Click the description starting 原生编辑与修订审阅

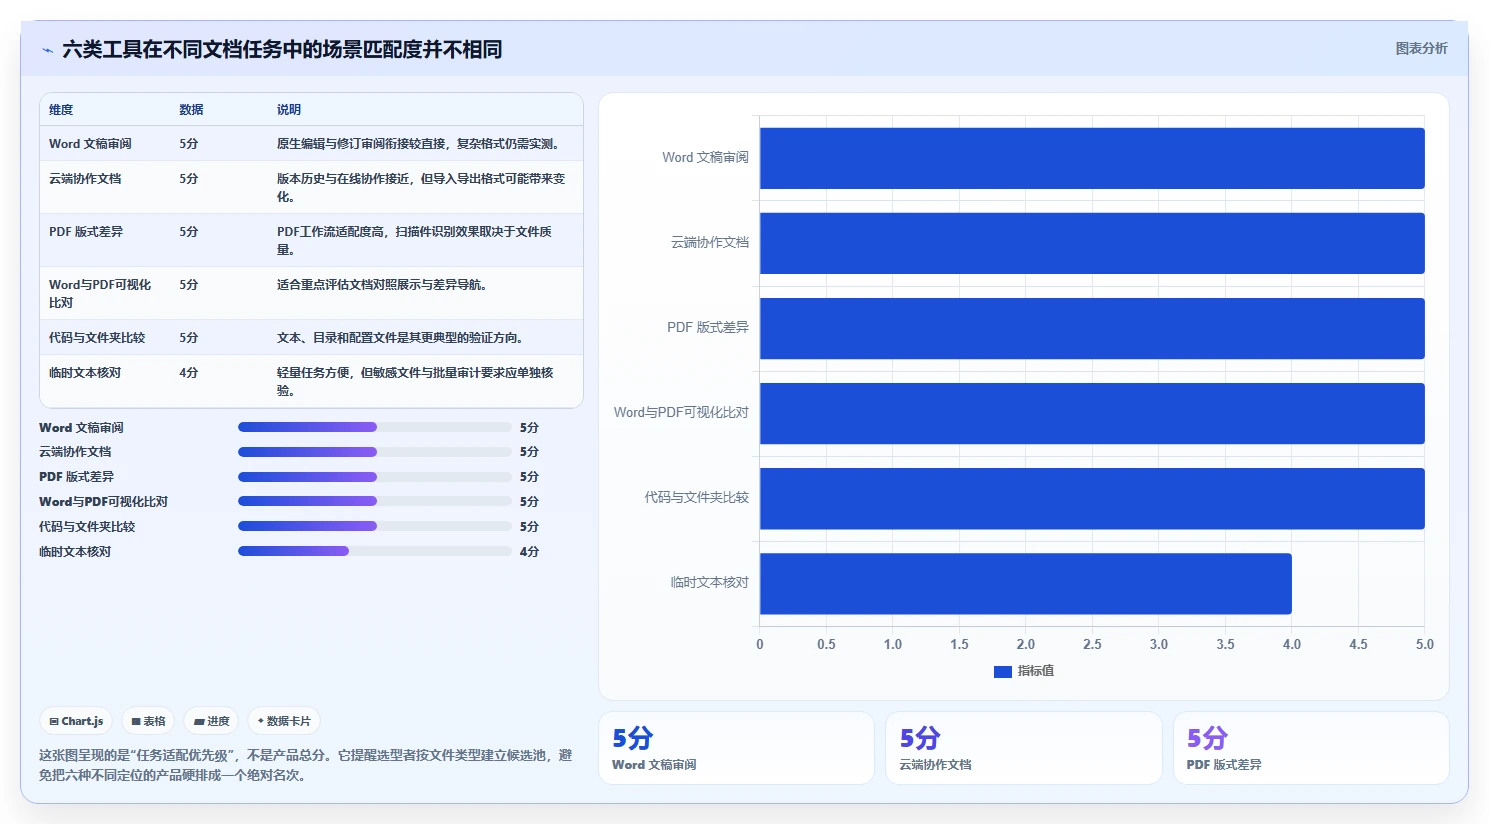tap(418, 144)
